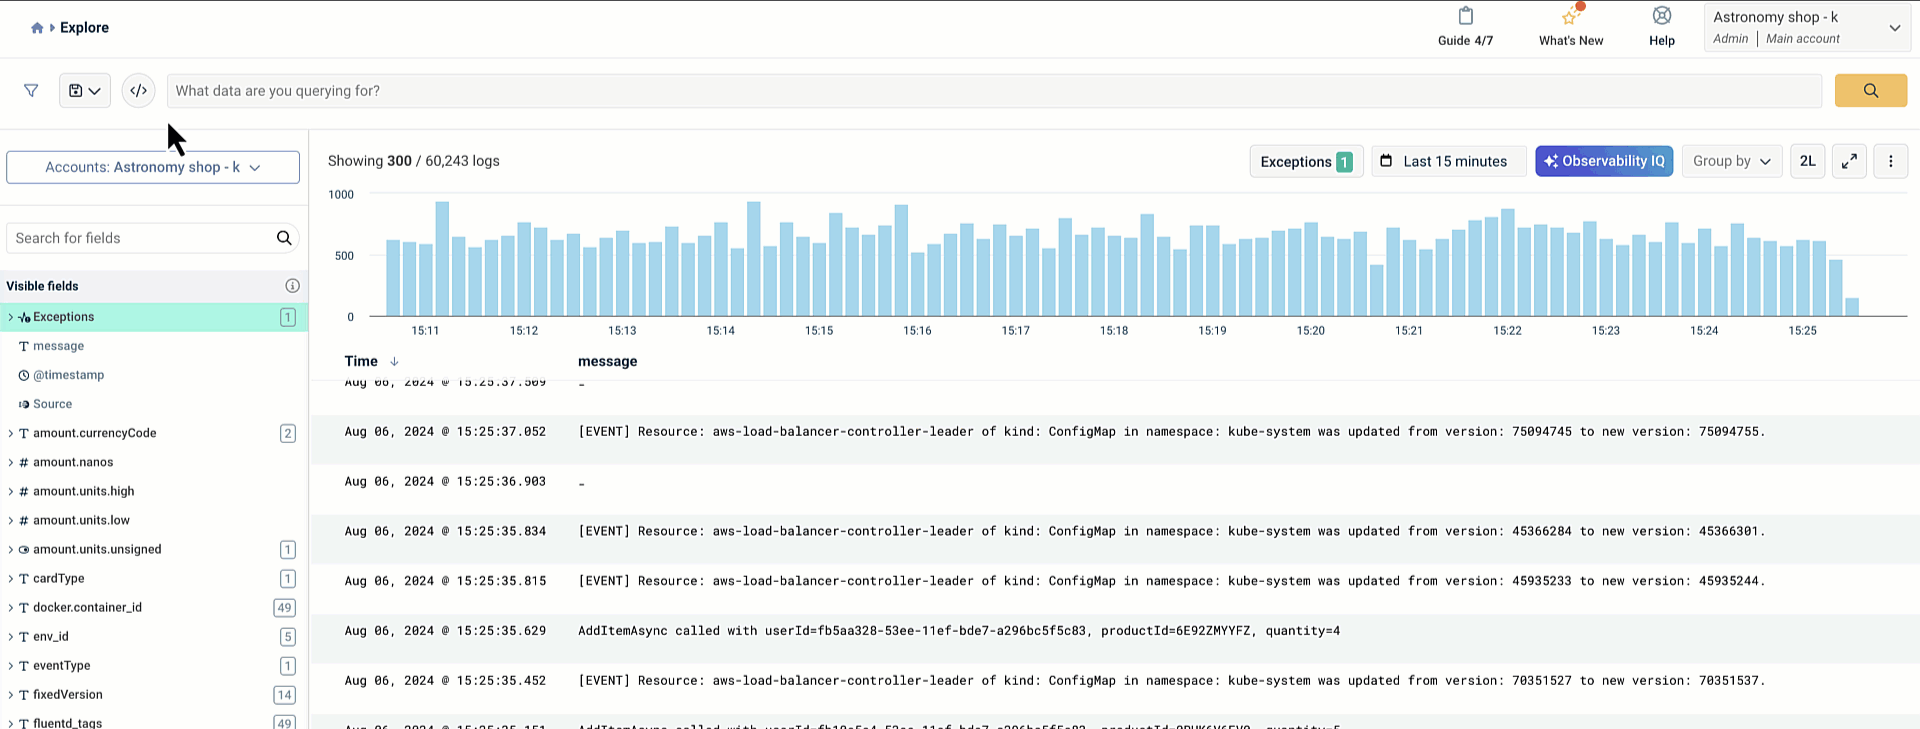Switch to code query mode icon
The image size is (1920, 729).
click(139, 91)
